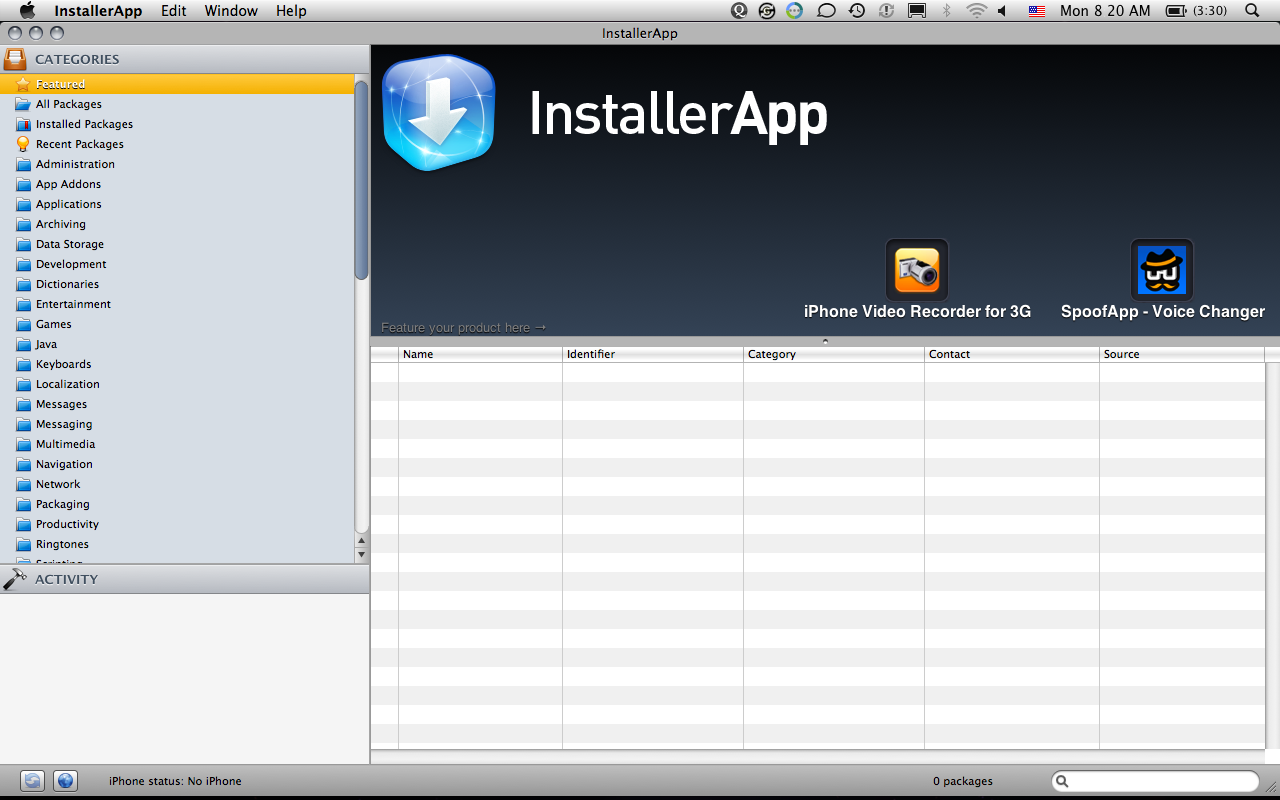
Task: Collapse the banner using the divider arrow
Action: pos(825,341)
